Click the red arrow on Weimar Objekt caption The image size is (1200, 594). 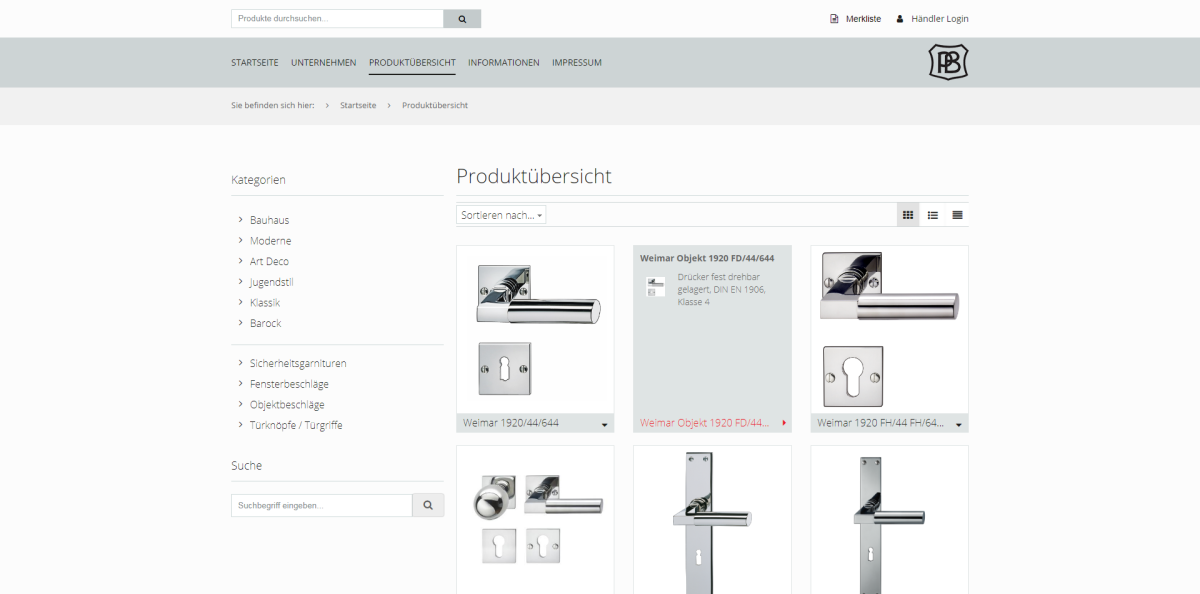(784, 423)
